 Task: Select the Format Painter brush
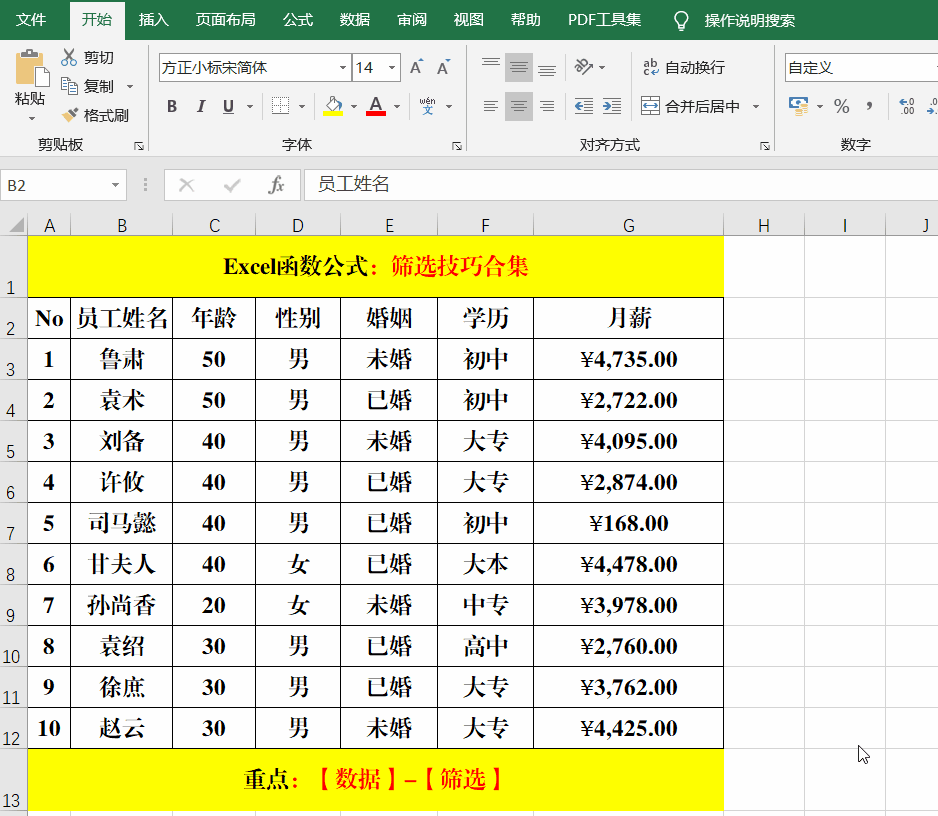(70, 114)
